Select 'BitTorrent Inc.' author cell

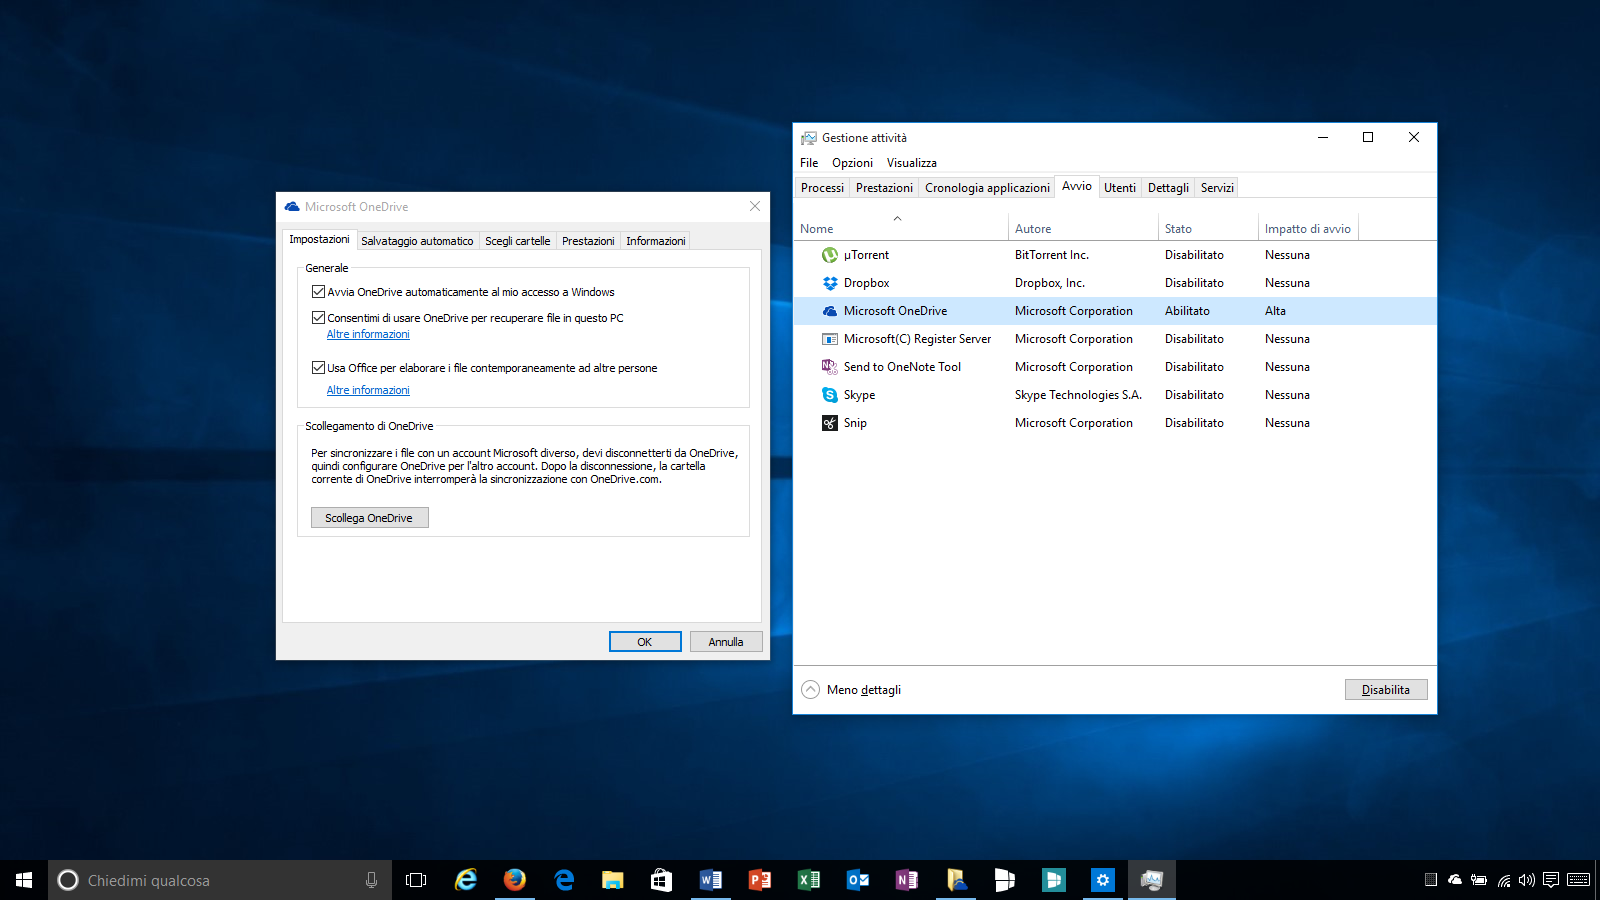[1052, 255]
